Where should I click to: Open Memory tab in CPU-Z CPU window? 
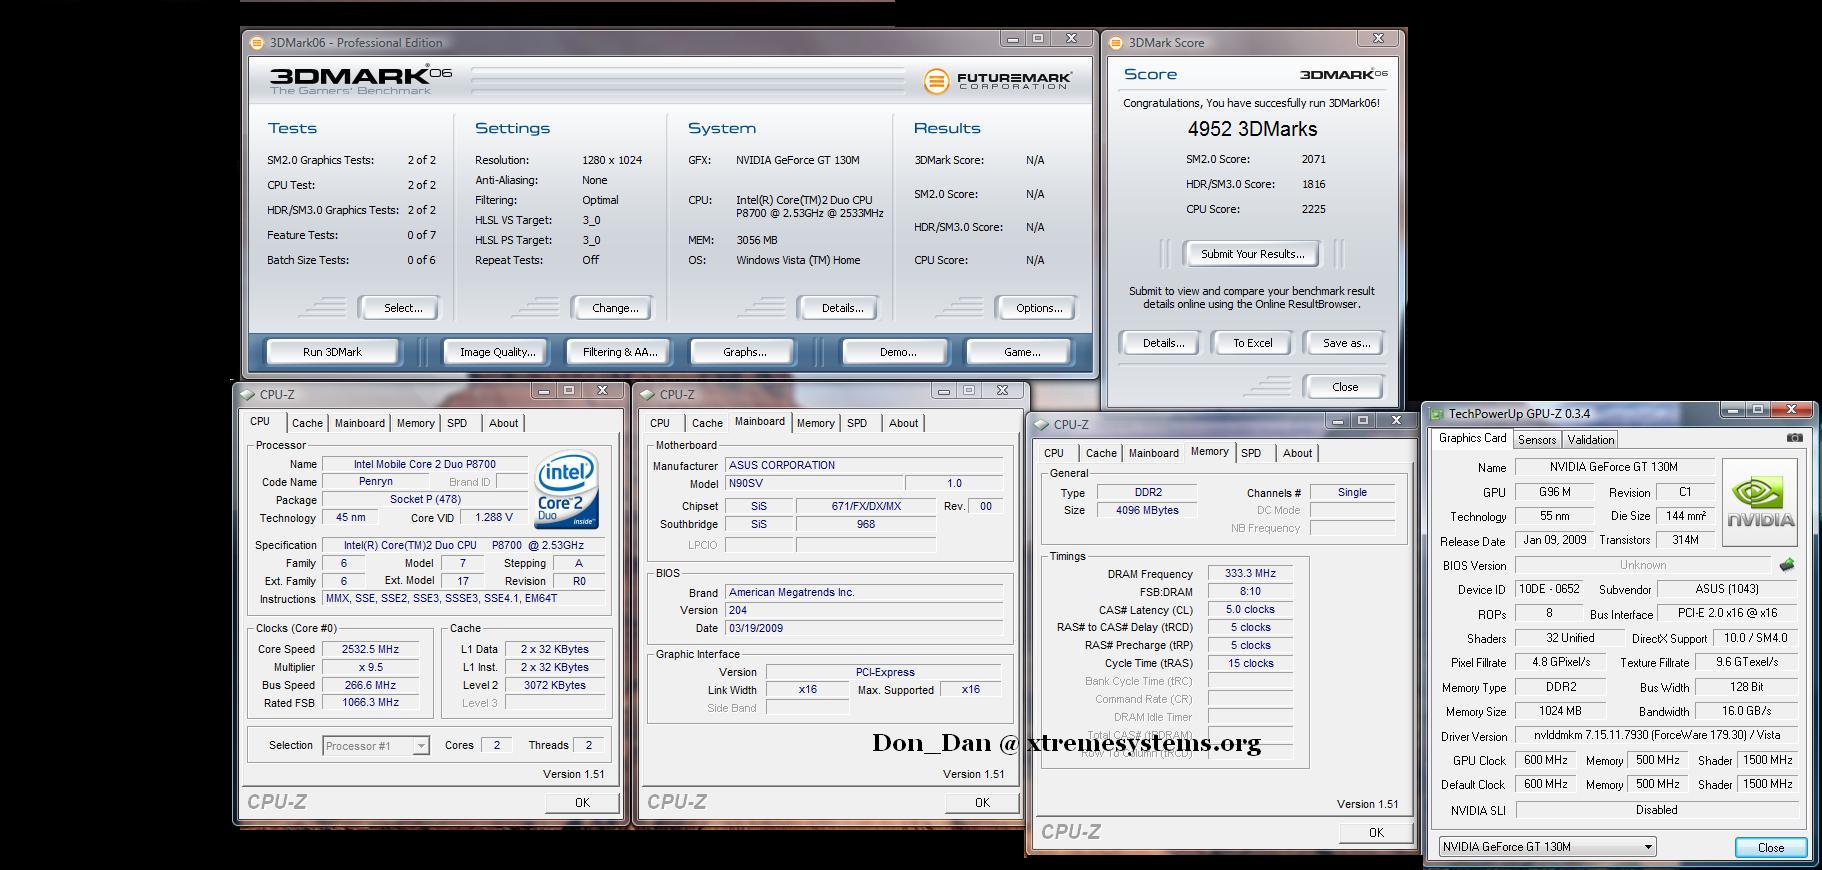tap(415, 423)
